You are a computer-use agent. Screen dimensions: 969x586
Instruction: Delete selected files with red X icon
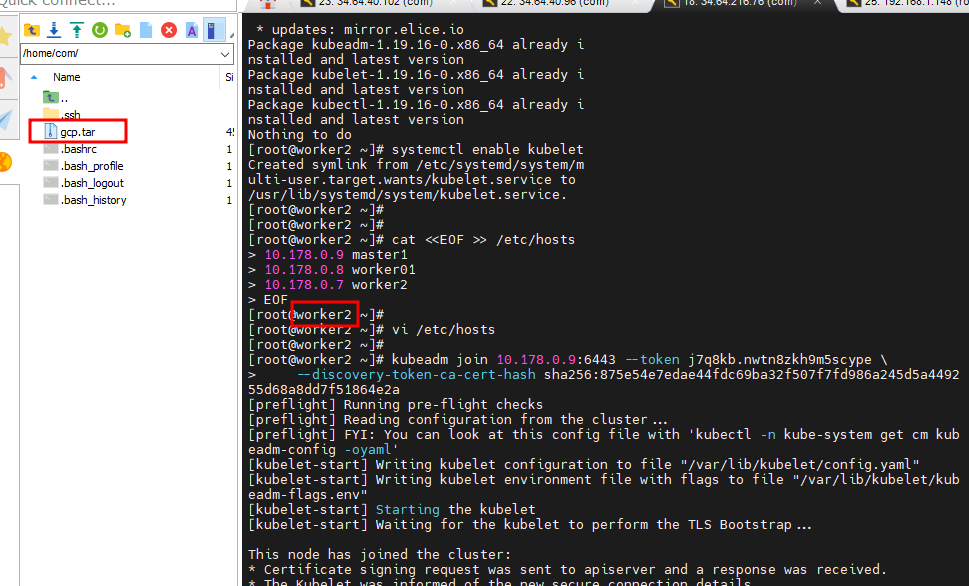click(x=169, y=30)
